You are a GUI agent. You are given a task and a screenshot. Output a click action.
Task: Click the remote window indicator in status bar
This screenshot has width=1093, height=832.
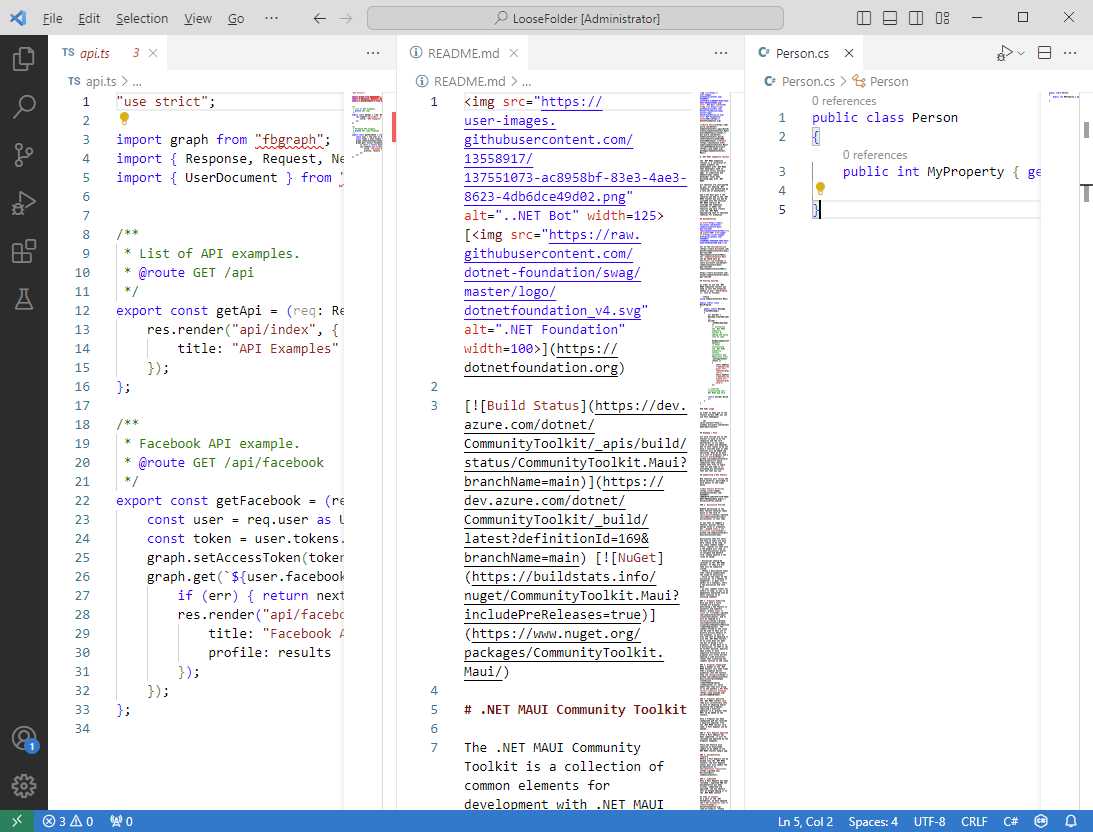point(17,822)
